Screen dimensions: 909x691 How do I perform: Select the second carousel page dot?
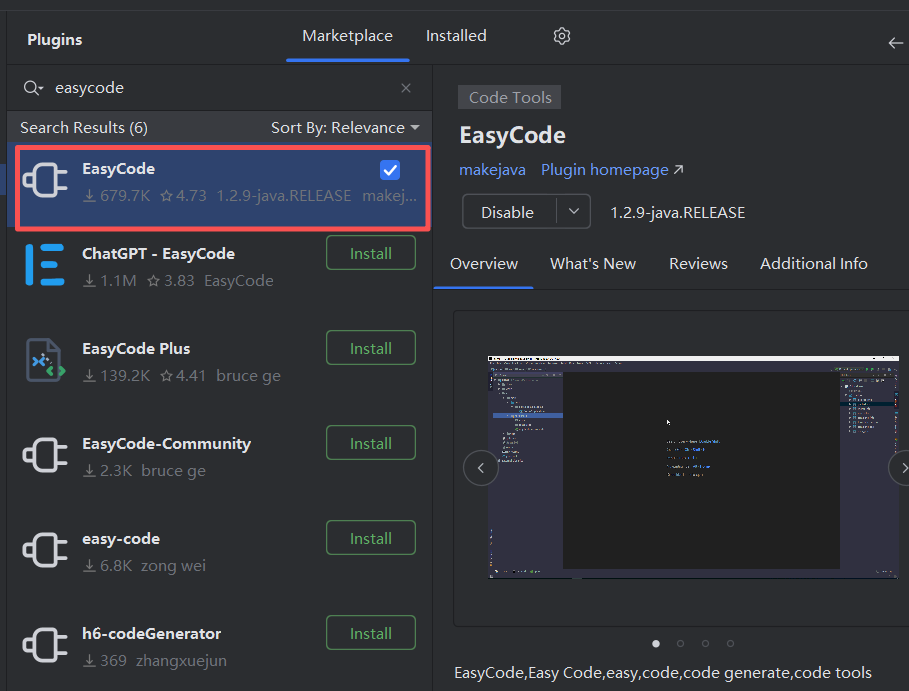coord(681,643)
